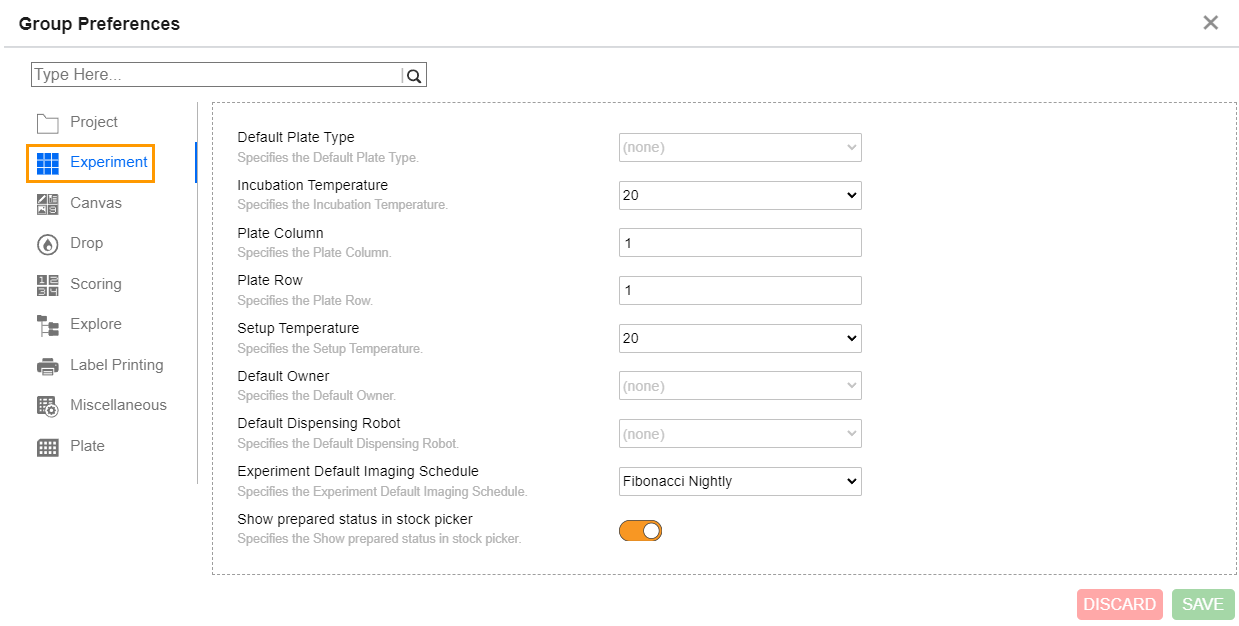The image size is (1239, 626).
Task: Open Experiment Default Imaging Schedule dropdown
Action: (740, 481)
